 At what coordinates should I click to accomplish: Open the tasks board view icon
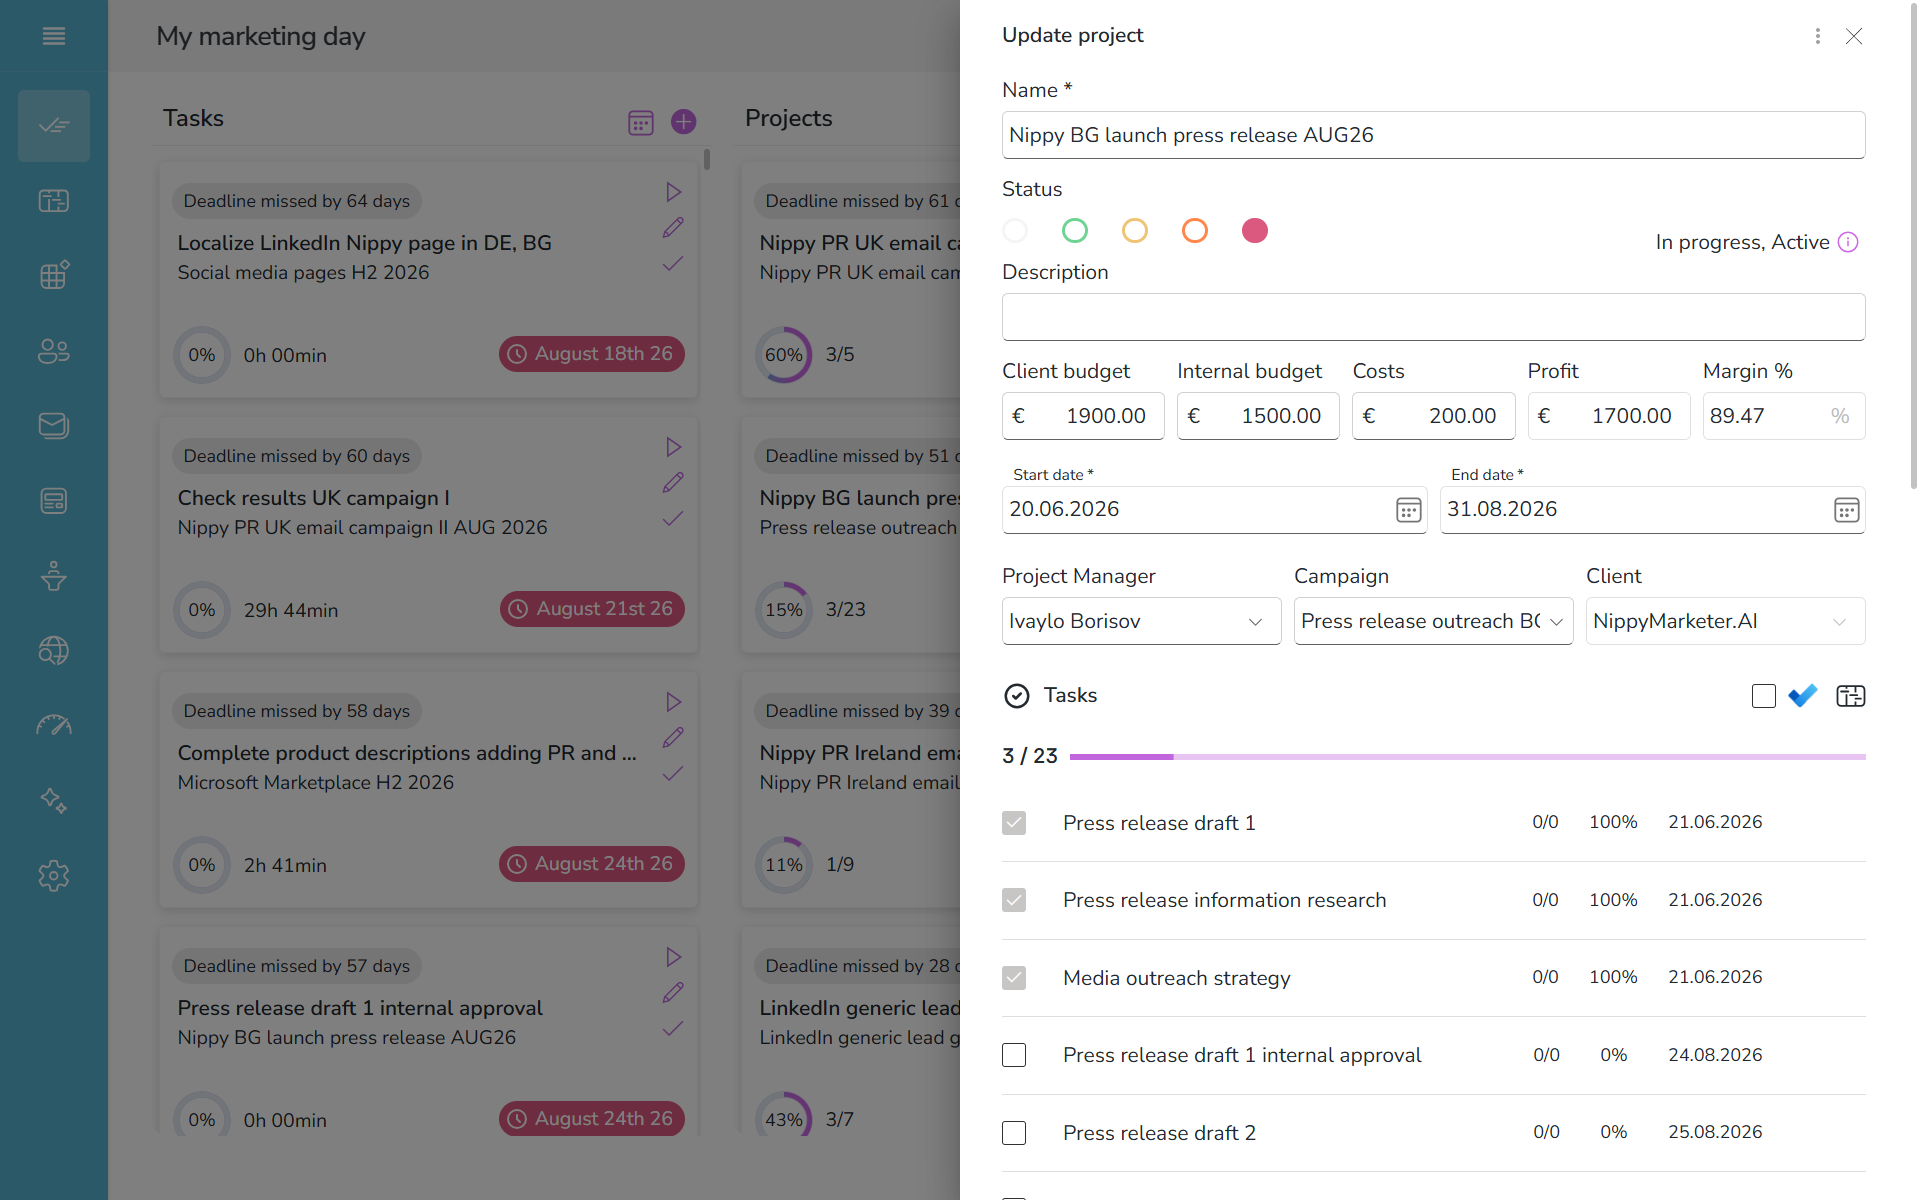tap(1851, 696)
